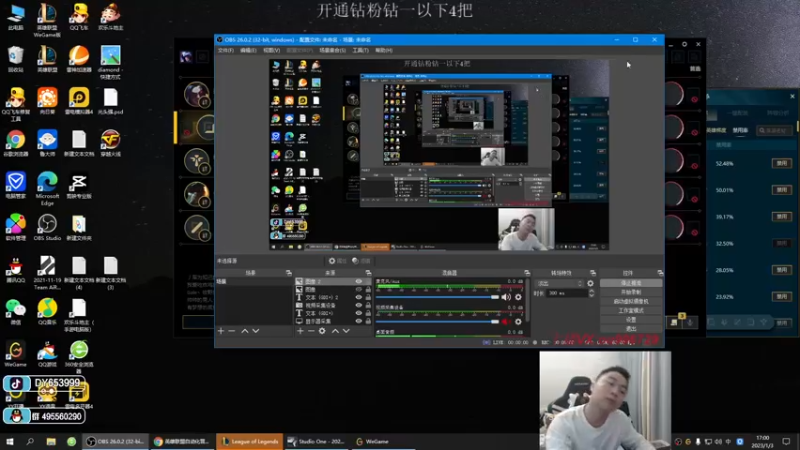This screenshot has width=800, height=450.
Task: Unmute the video capture device red speaker
Action: click(506, 321)
